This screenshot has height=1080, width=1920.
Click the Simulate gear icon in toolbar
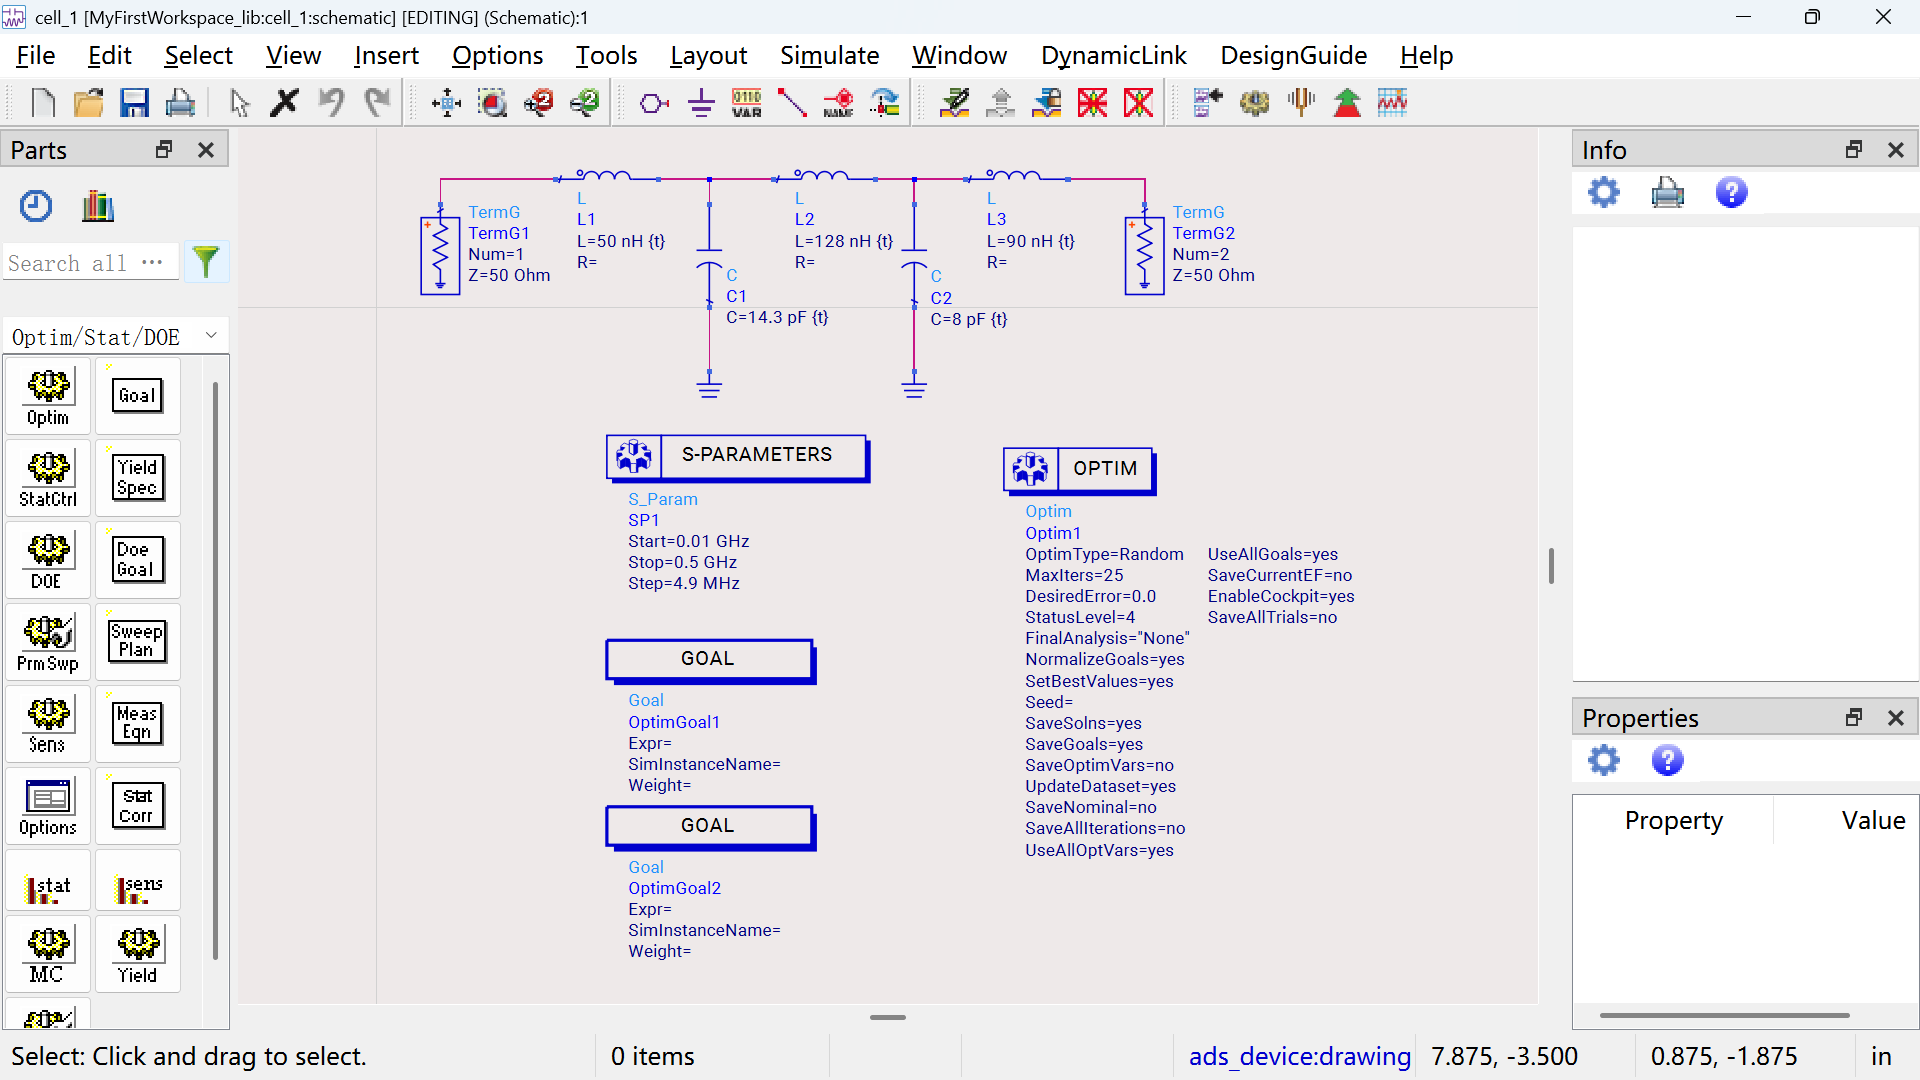click(x=1254, y=102)
